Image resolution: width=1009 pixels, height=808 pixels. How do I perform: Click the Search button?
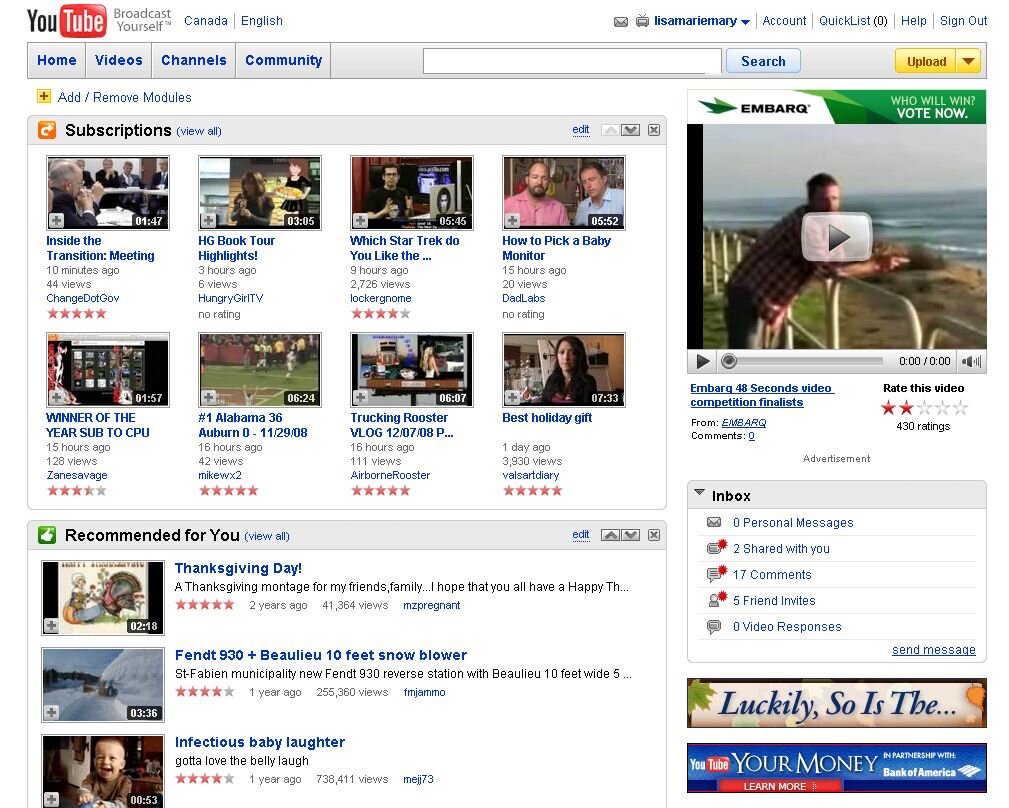click(763, 61)
